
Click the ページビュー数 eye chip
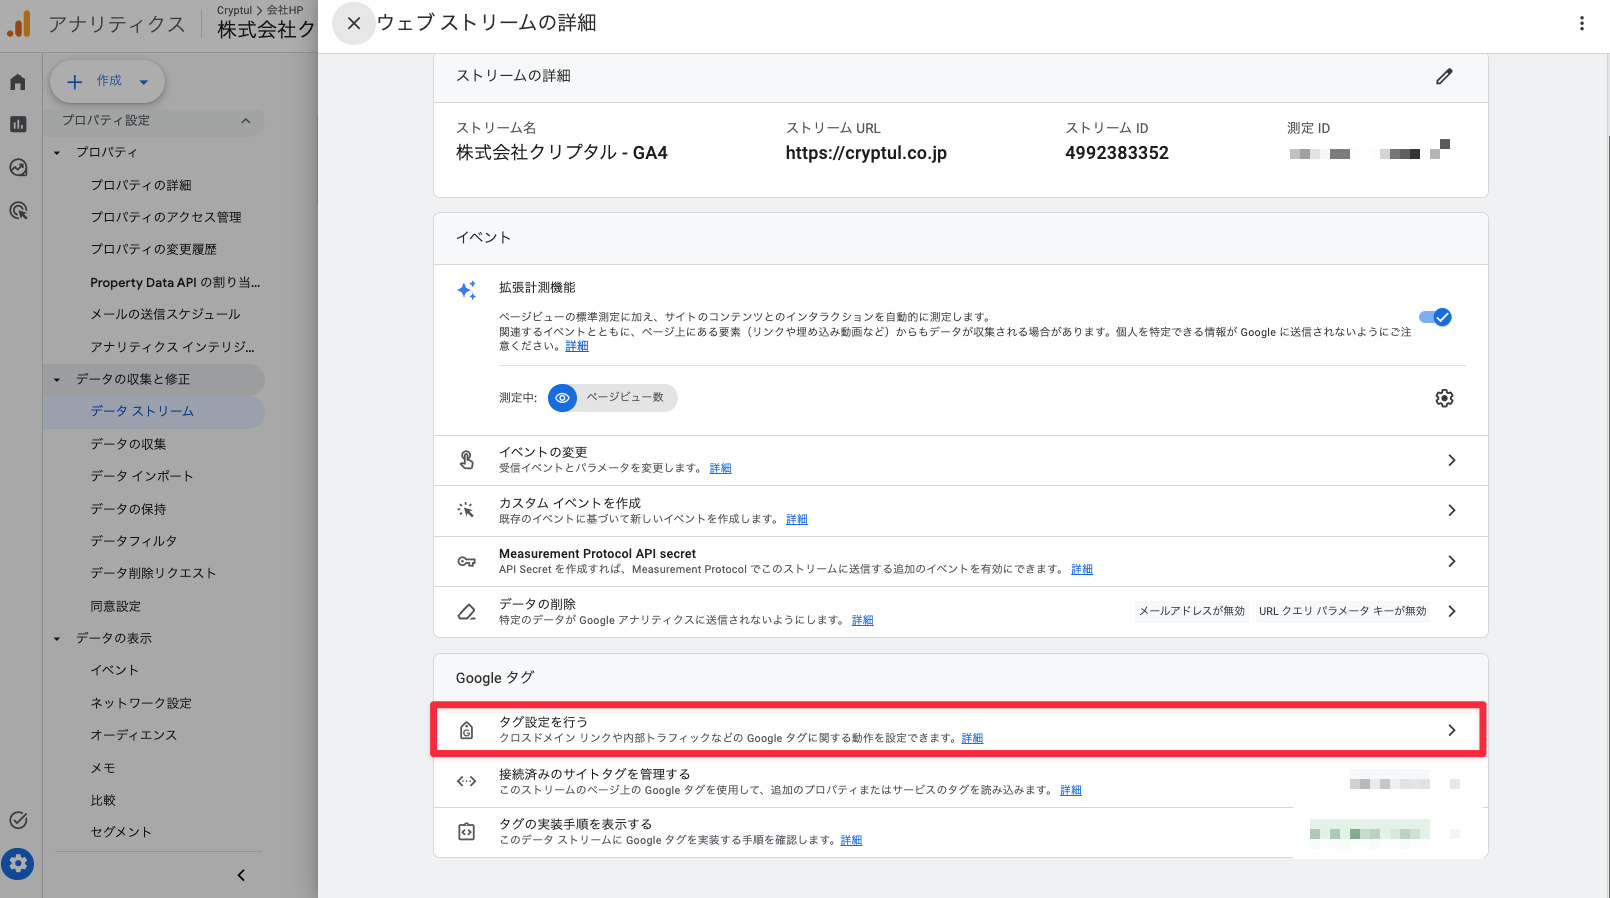point(612,398)
